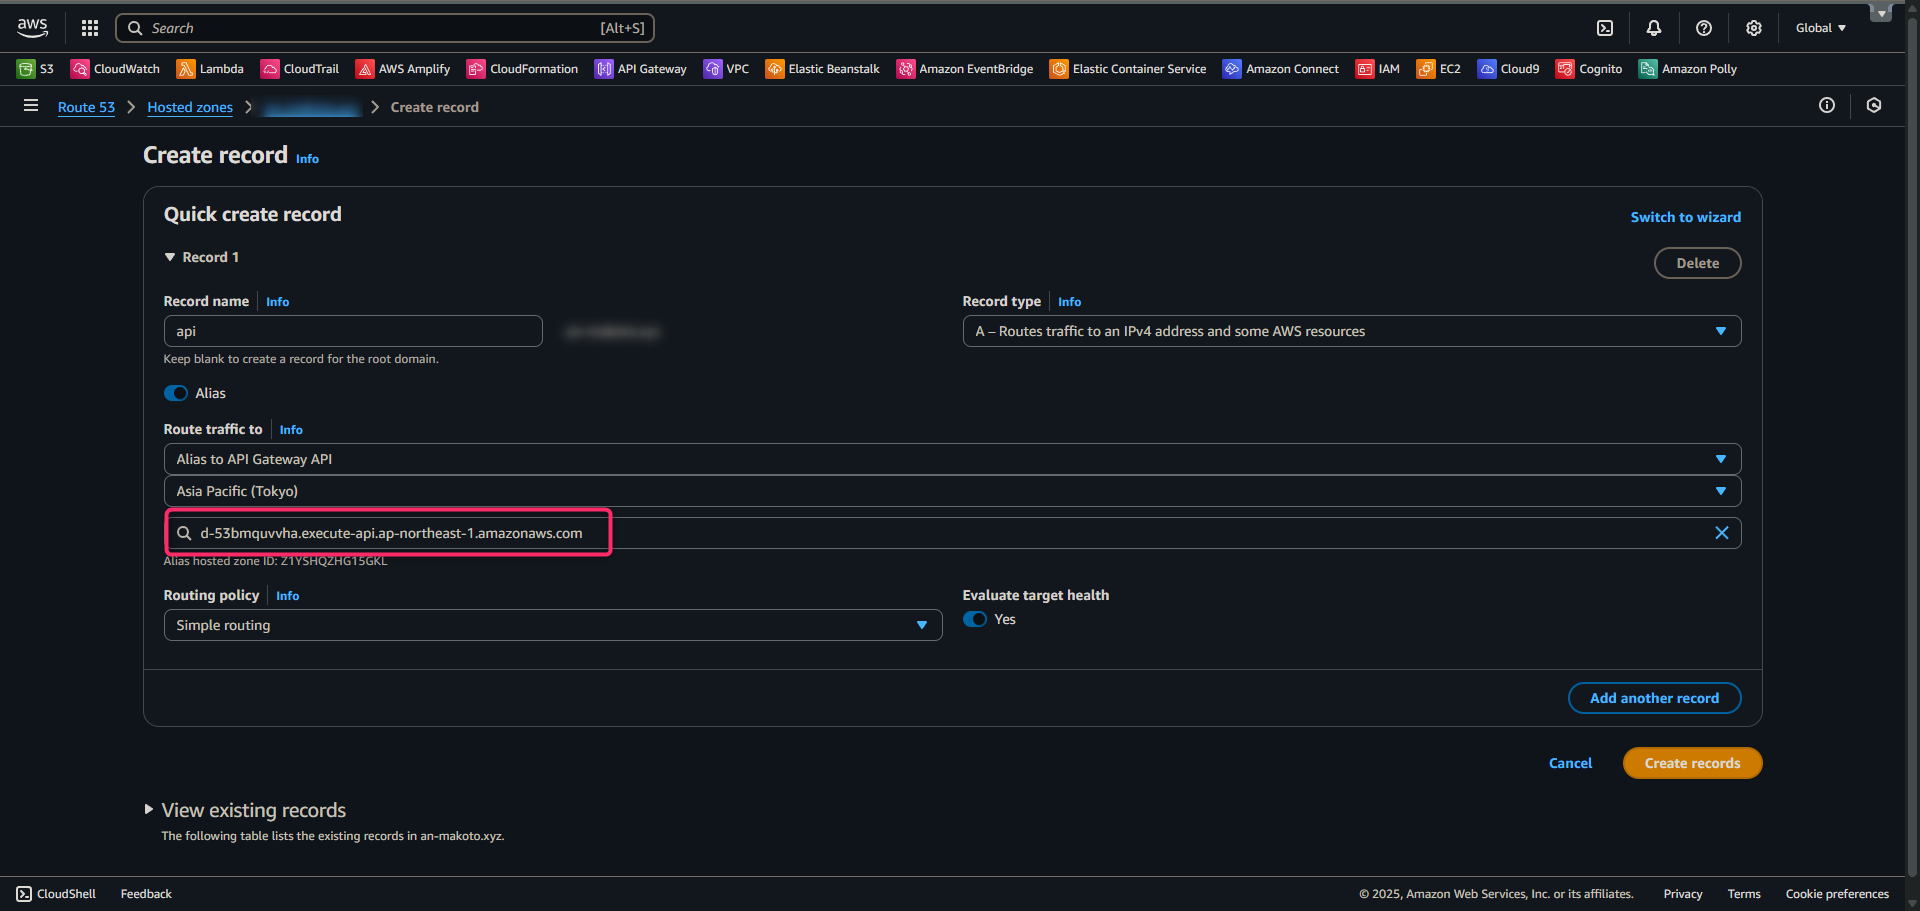Open Info link for Record type
Image resolution: width=1920 pixels, height=911 pixels.
pyautogui.click(x=1070, y=302)
